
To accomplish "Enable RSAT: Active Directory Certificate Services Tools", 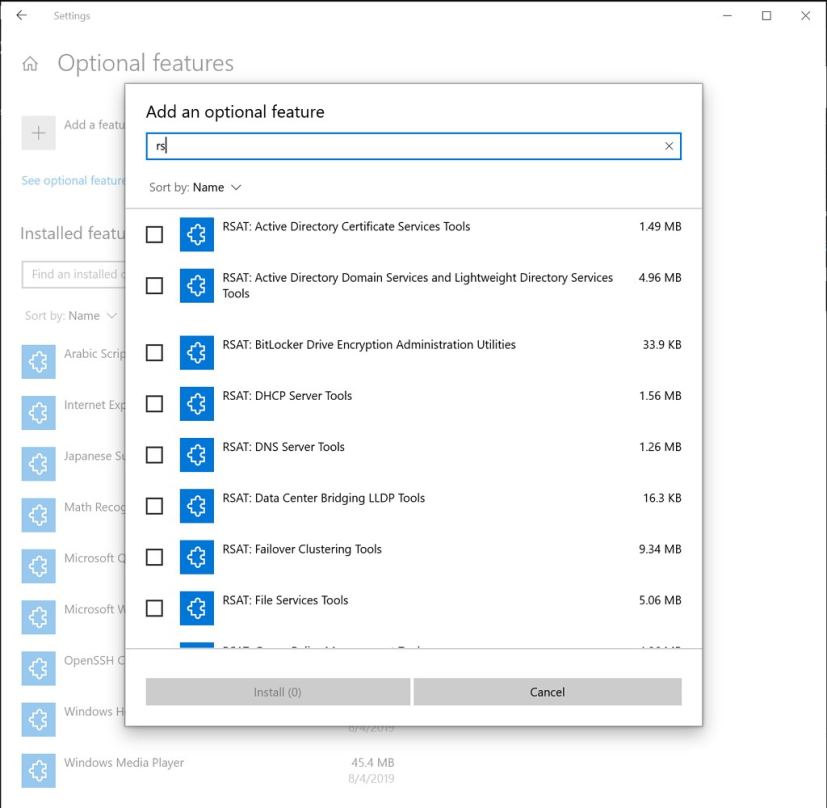I will click(x=154, y=234).
